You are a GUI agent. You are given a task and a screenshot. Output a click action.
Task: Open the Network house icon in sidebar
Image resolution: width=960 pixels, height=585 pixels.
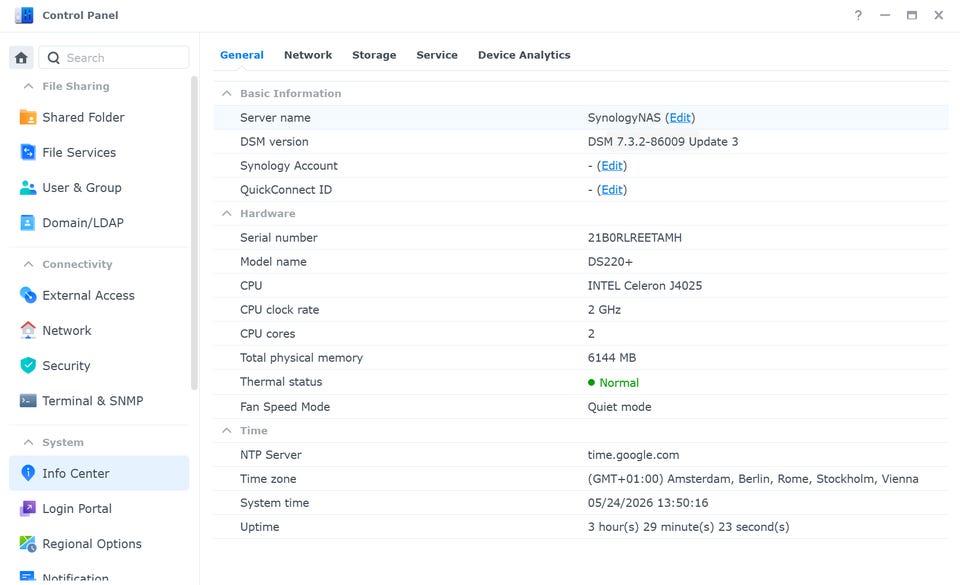(x=28, y=330)
